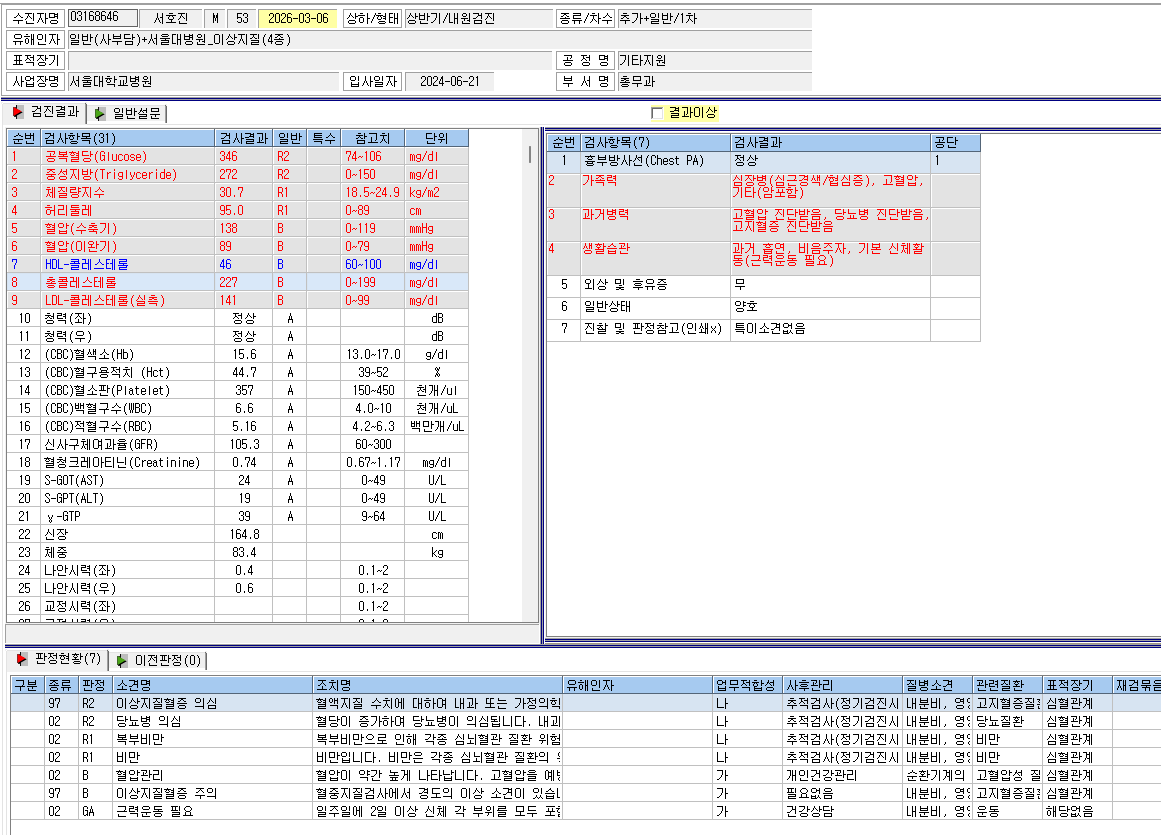Select the 공복혈당(Glucose) result row
The height and width of the screenshot is (835, 1161).
tap(238, 156)
